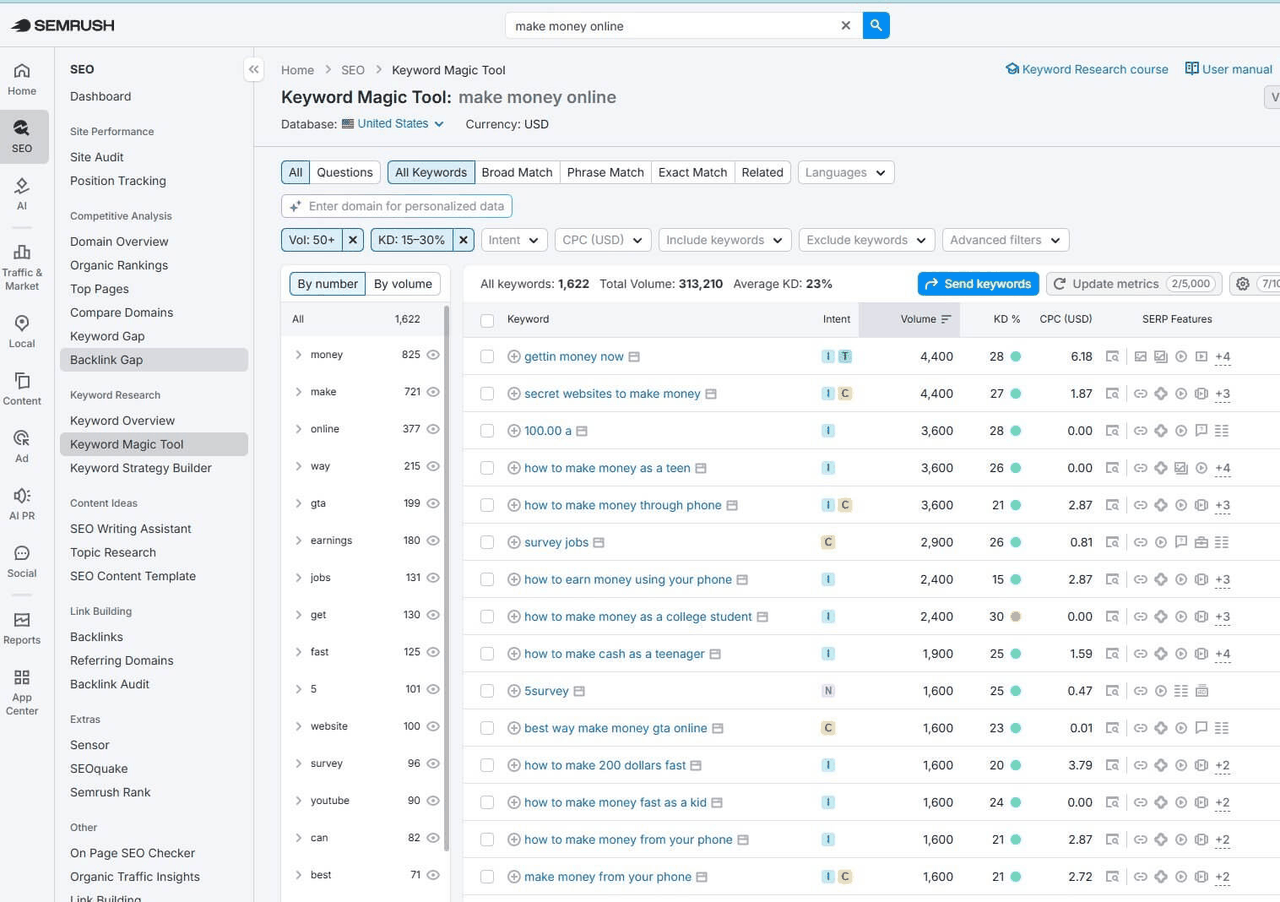Select the Related tab
1280x902 pixels.
(762, 172)
